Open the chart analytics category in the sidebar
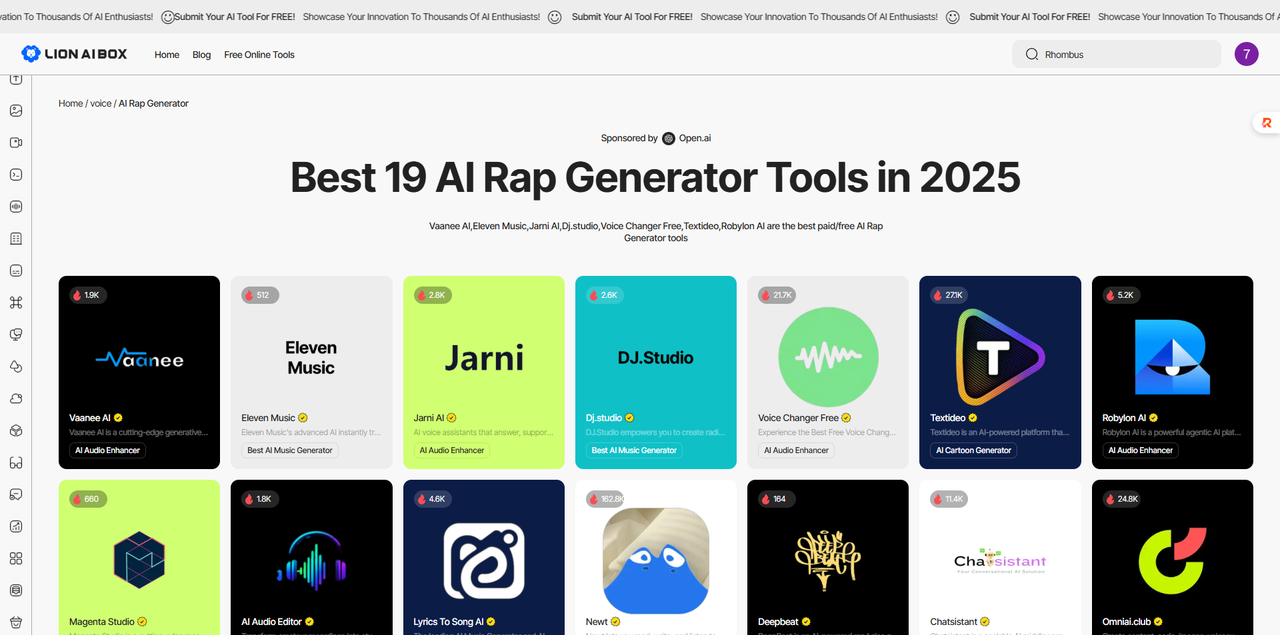This screenshot has height=635, width=1280. point(16,527)
